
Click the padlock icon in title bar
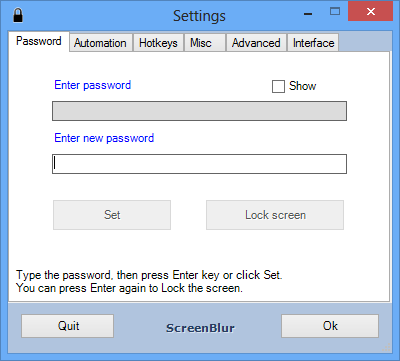[x=18, y=15]
